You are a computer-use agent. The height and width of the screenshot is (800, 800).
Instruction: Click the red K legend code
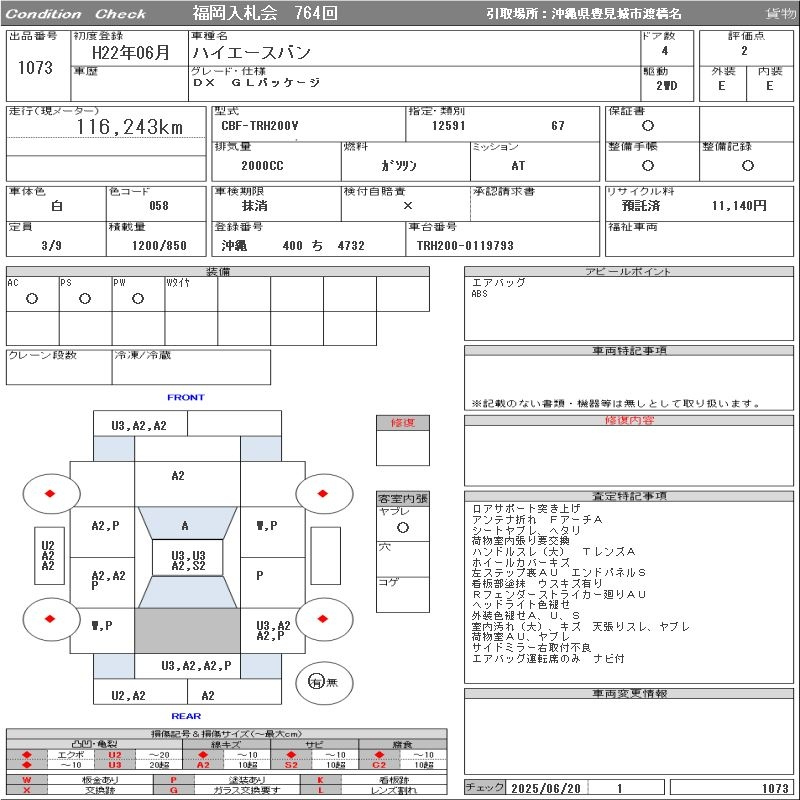320,780
